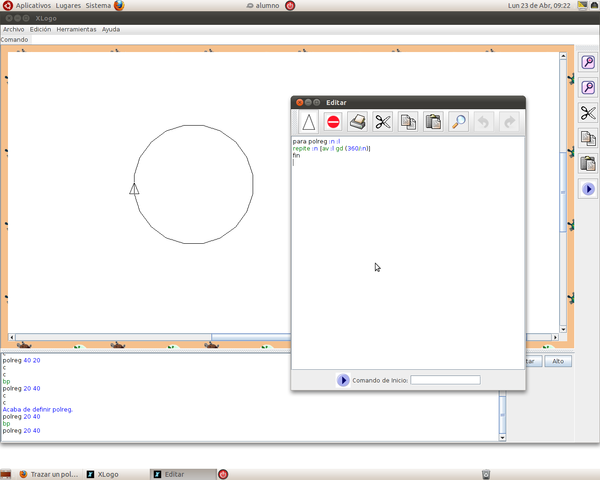The height and width of the screenshot is (480, 600).
Task: Click the paste clipboard icon in Editar toolbar
Action: tap(433, 122)
